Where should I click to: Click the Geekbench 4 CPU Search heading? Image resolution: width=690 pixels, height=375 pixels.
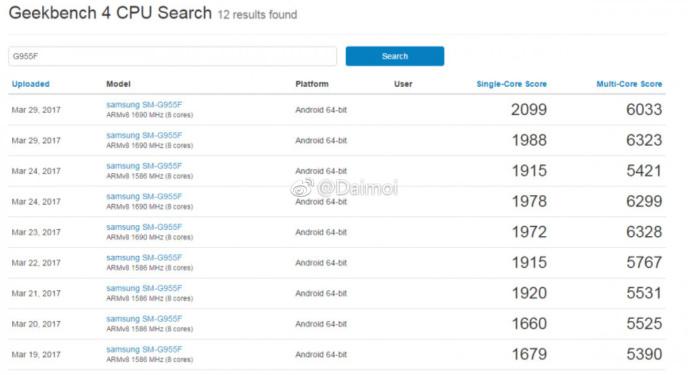(x=110, y=13)
